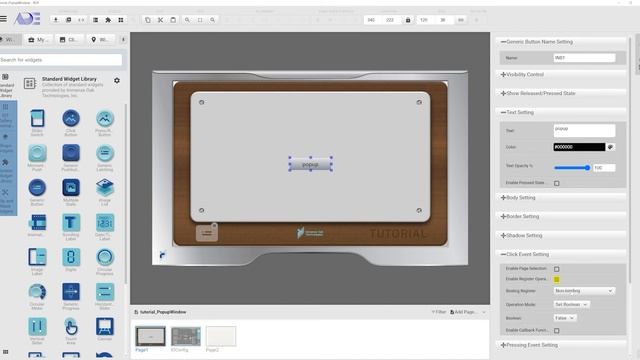
Task: Click the Cut scissors icon
Action: (160, 20)
